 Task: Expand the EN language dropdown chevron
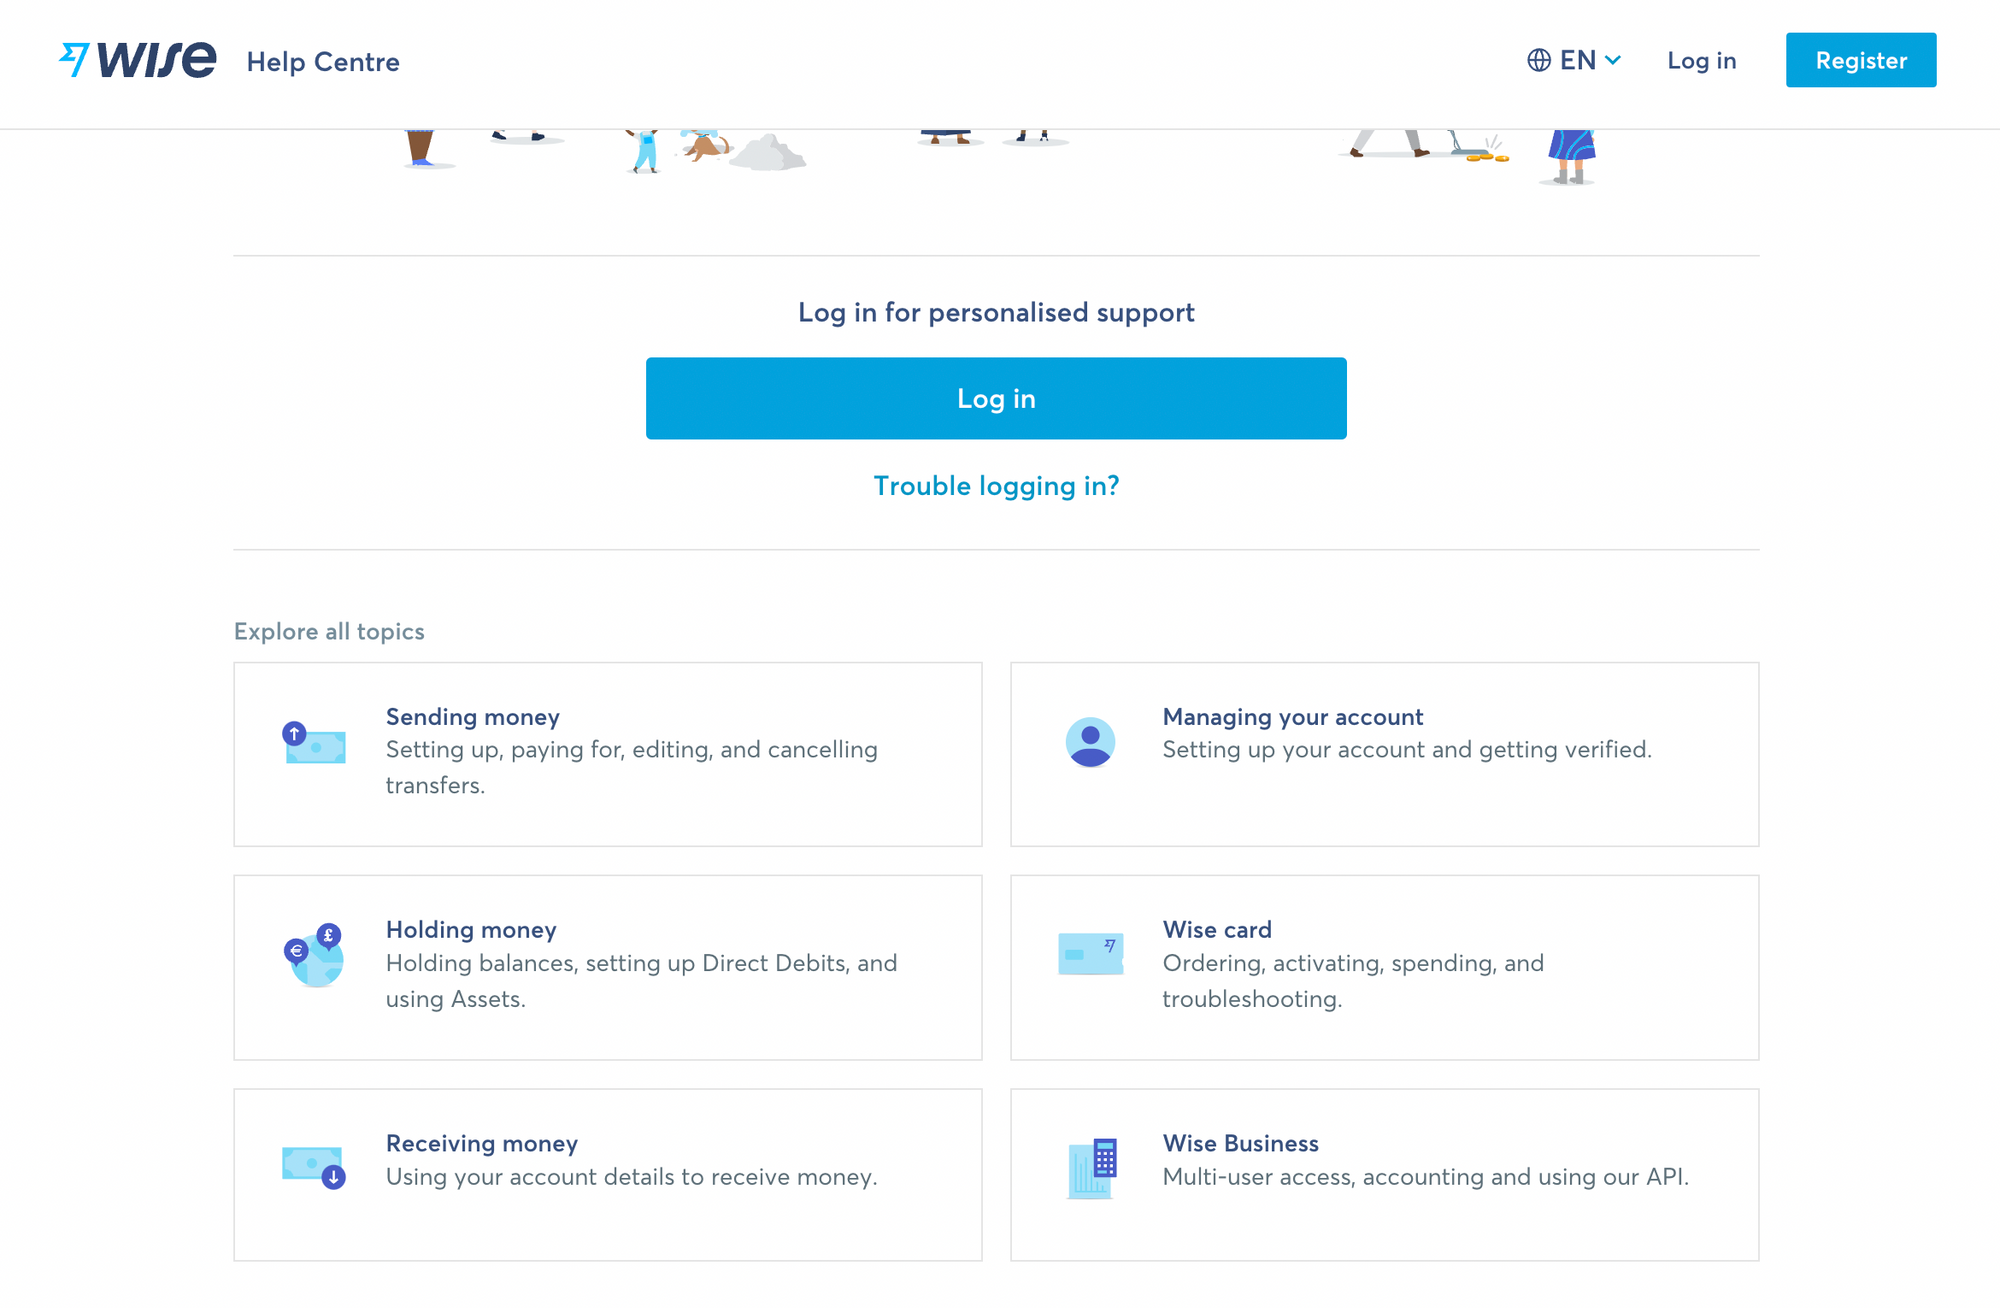[x=1613, y=60]
